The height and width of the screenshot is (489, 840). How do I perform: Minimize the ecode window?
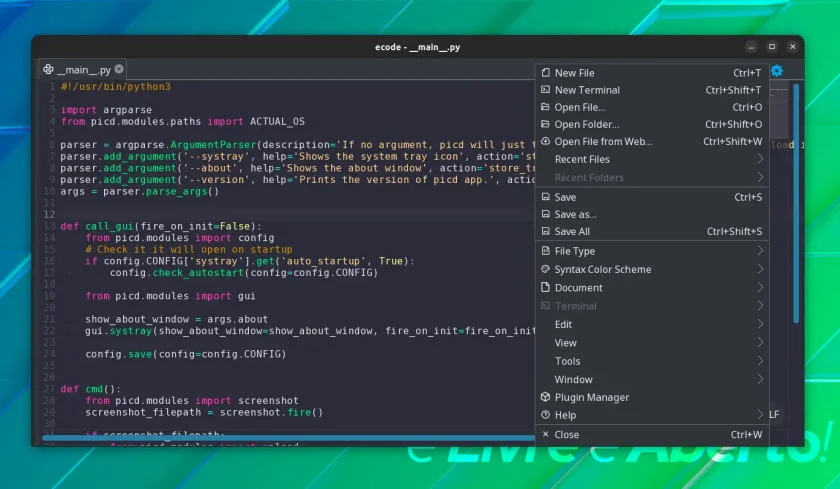751,47
